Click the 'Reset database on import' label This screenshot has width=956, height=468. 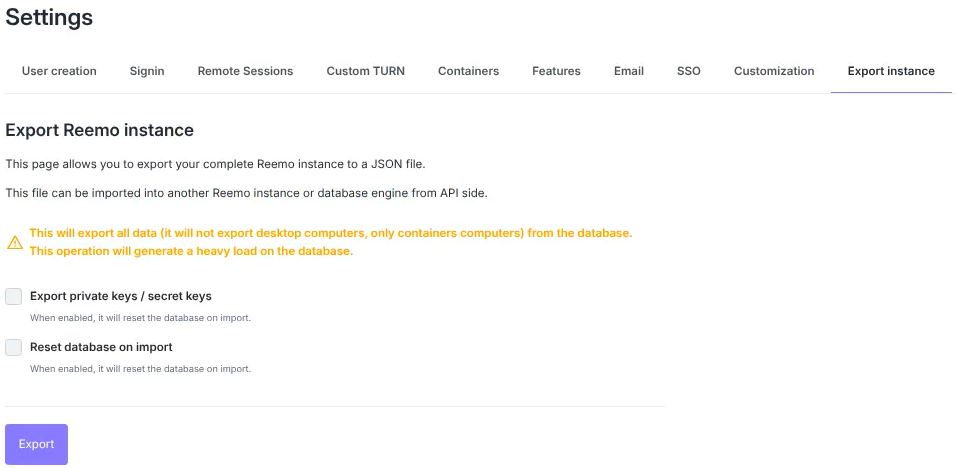(101, 347)
